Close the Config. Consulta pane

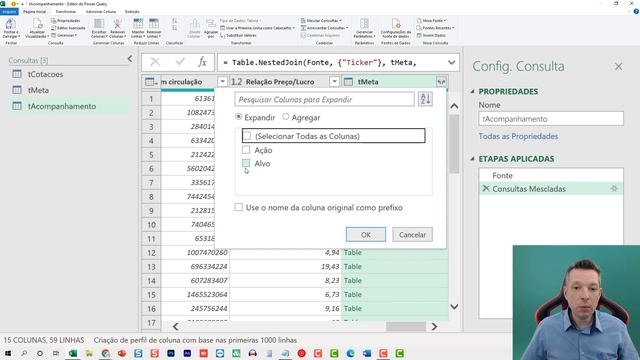[x=618, y=67]
